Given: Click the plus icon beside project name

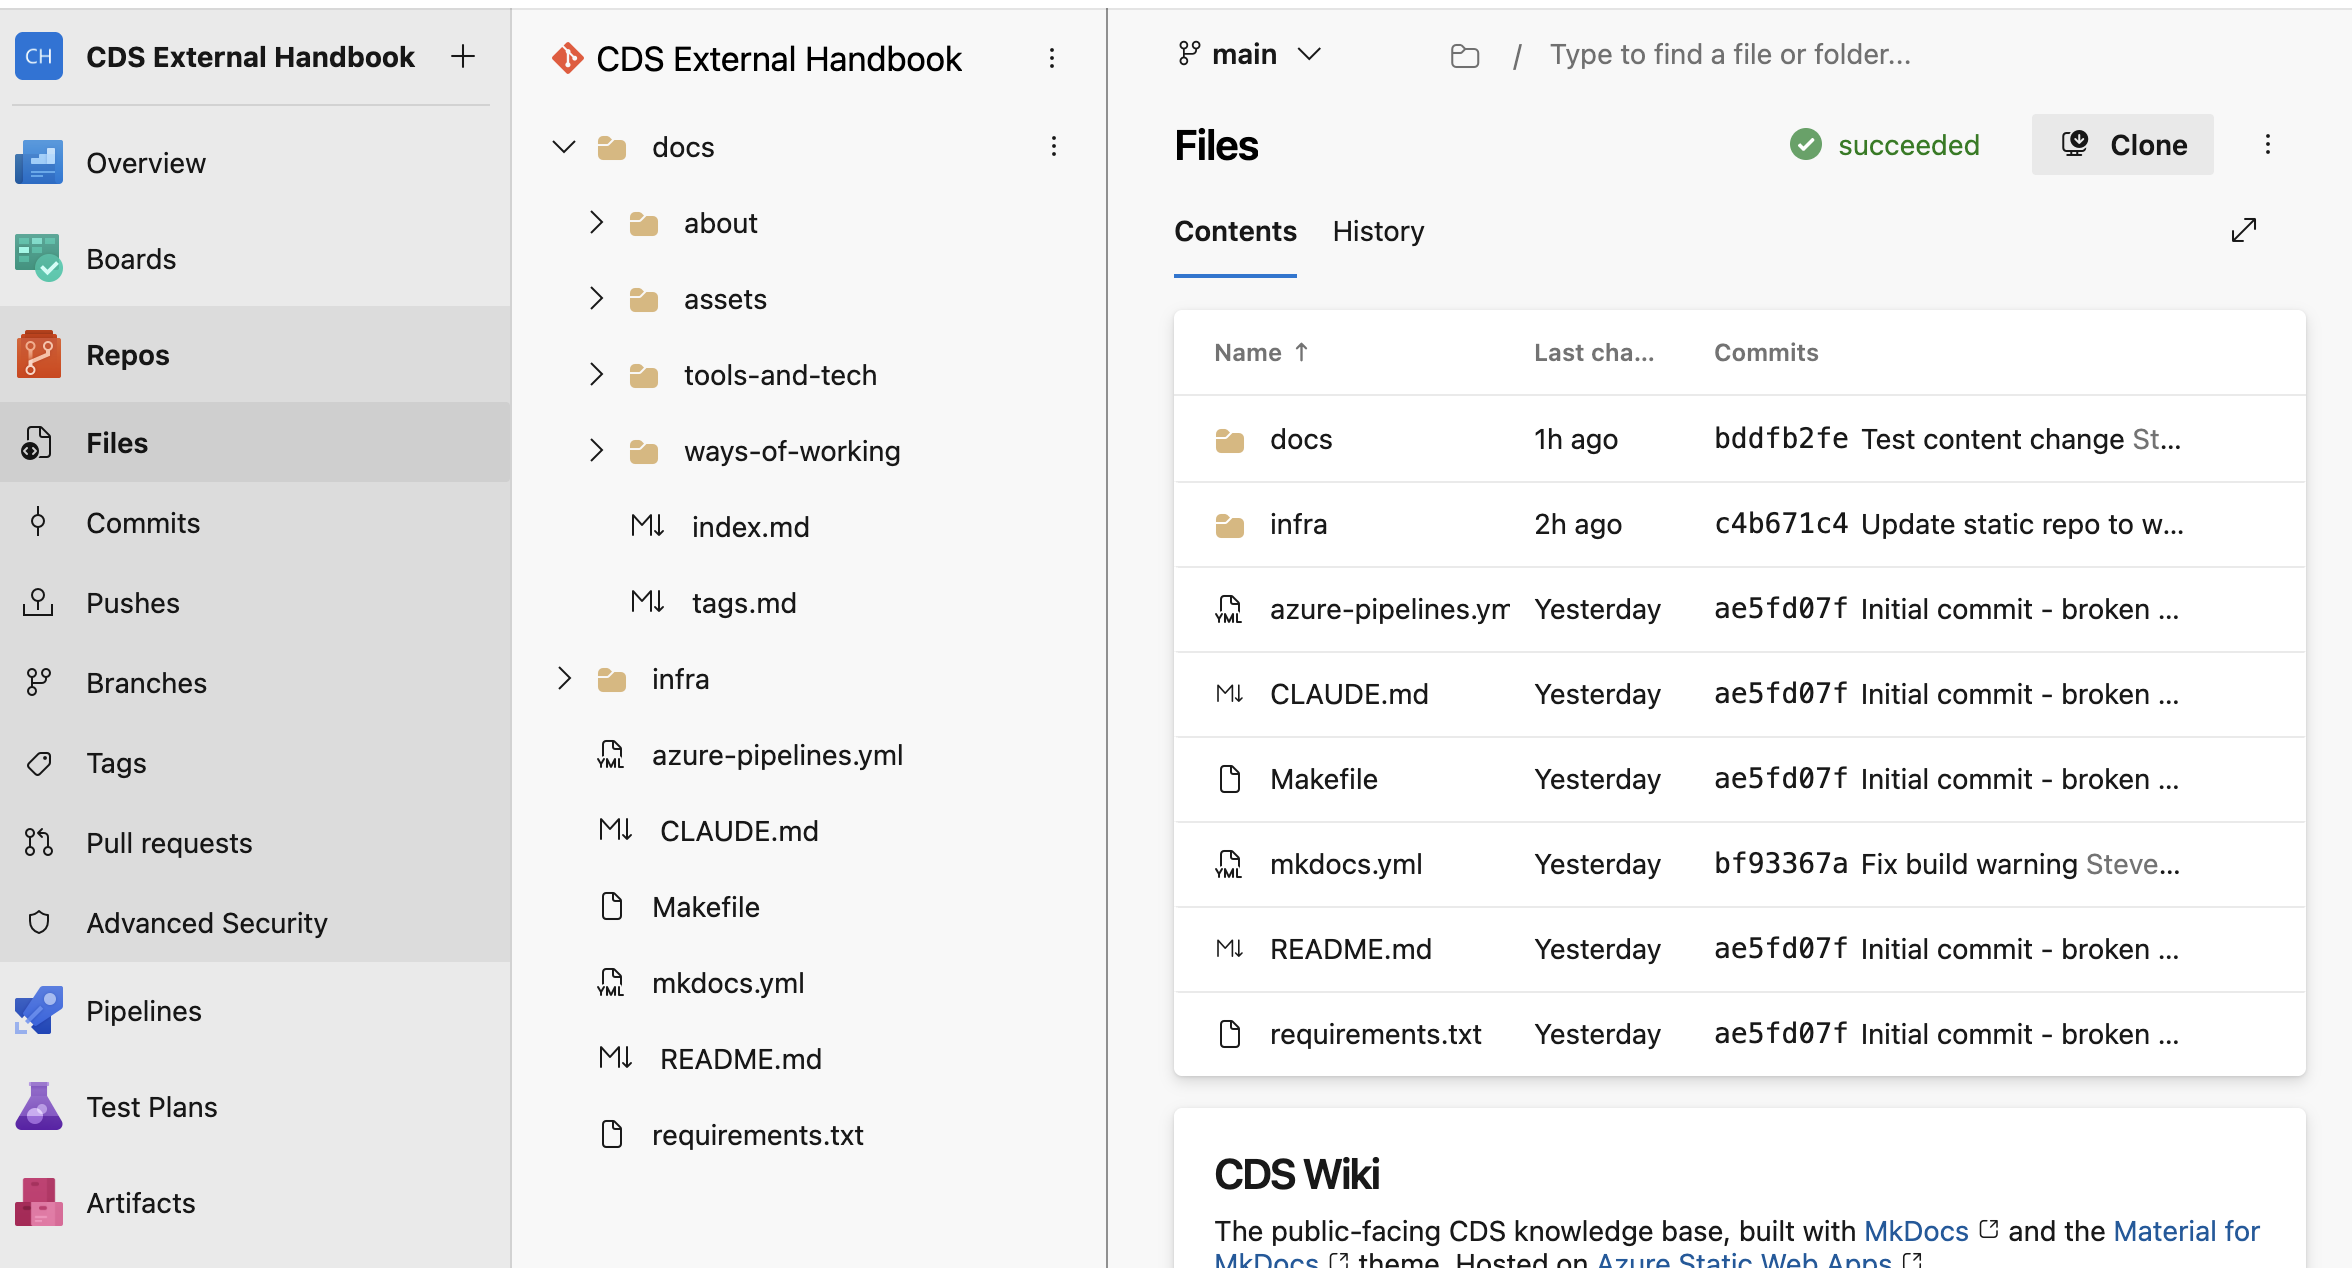Looking at the screenshot, I should (x=462, y=57).
